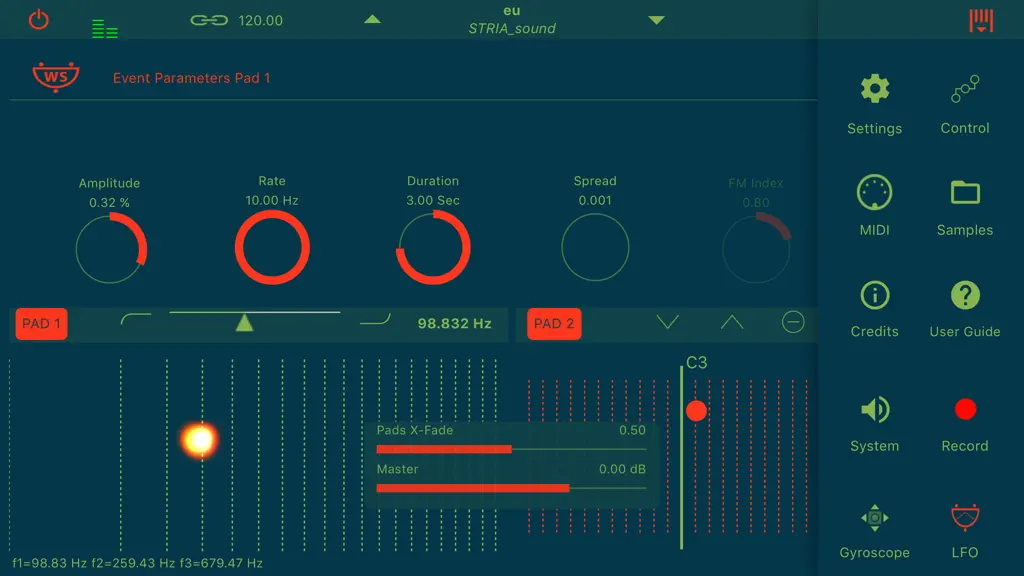Screen dimensions: 1024x576
Task: Open the Control nodes icon
Action: point(965,89)
